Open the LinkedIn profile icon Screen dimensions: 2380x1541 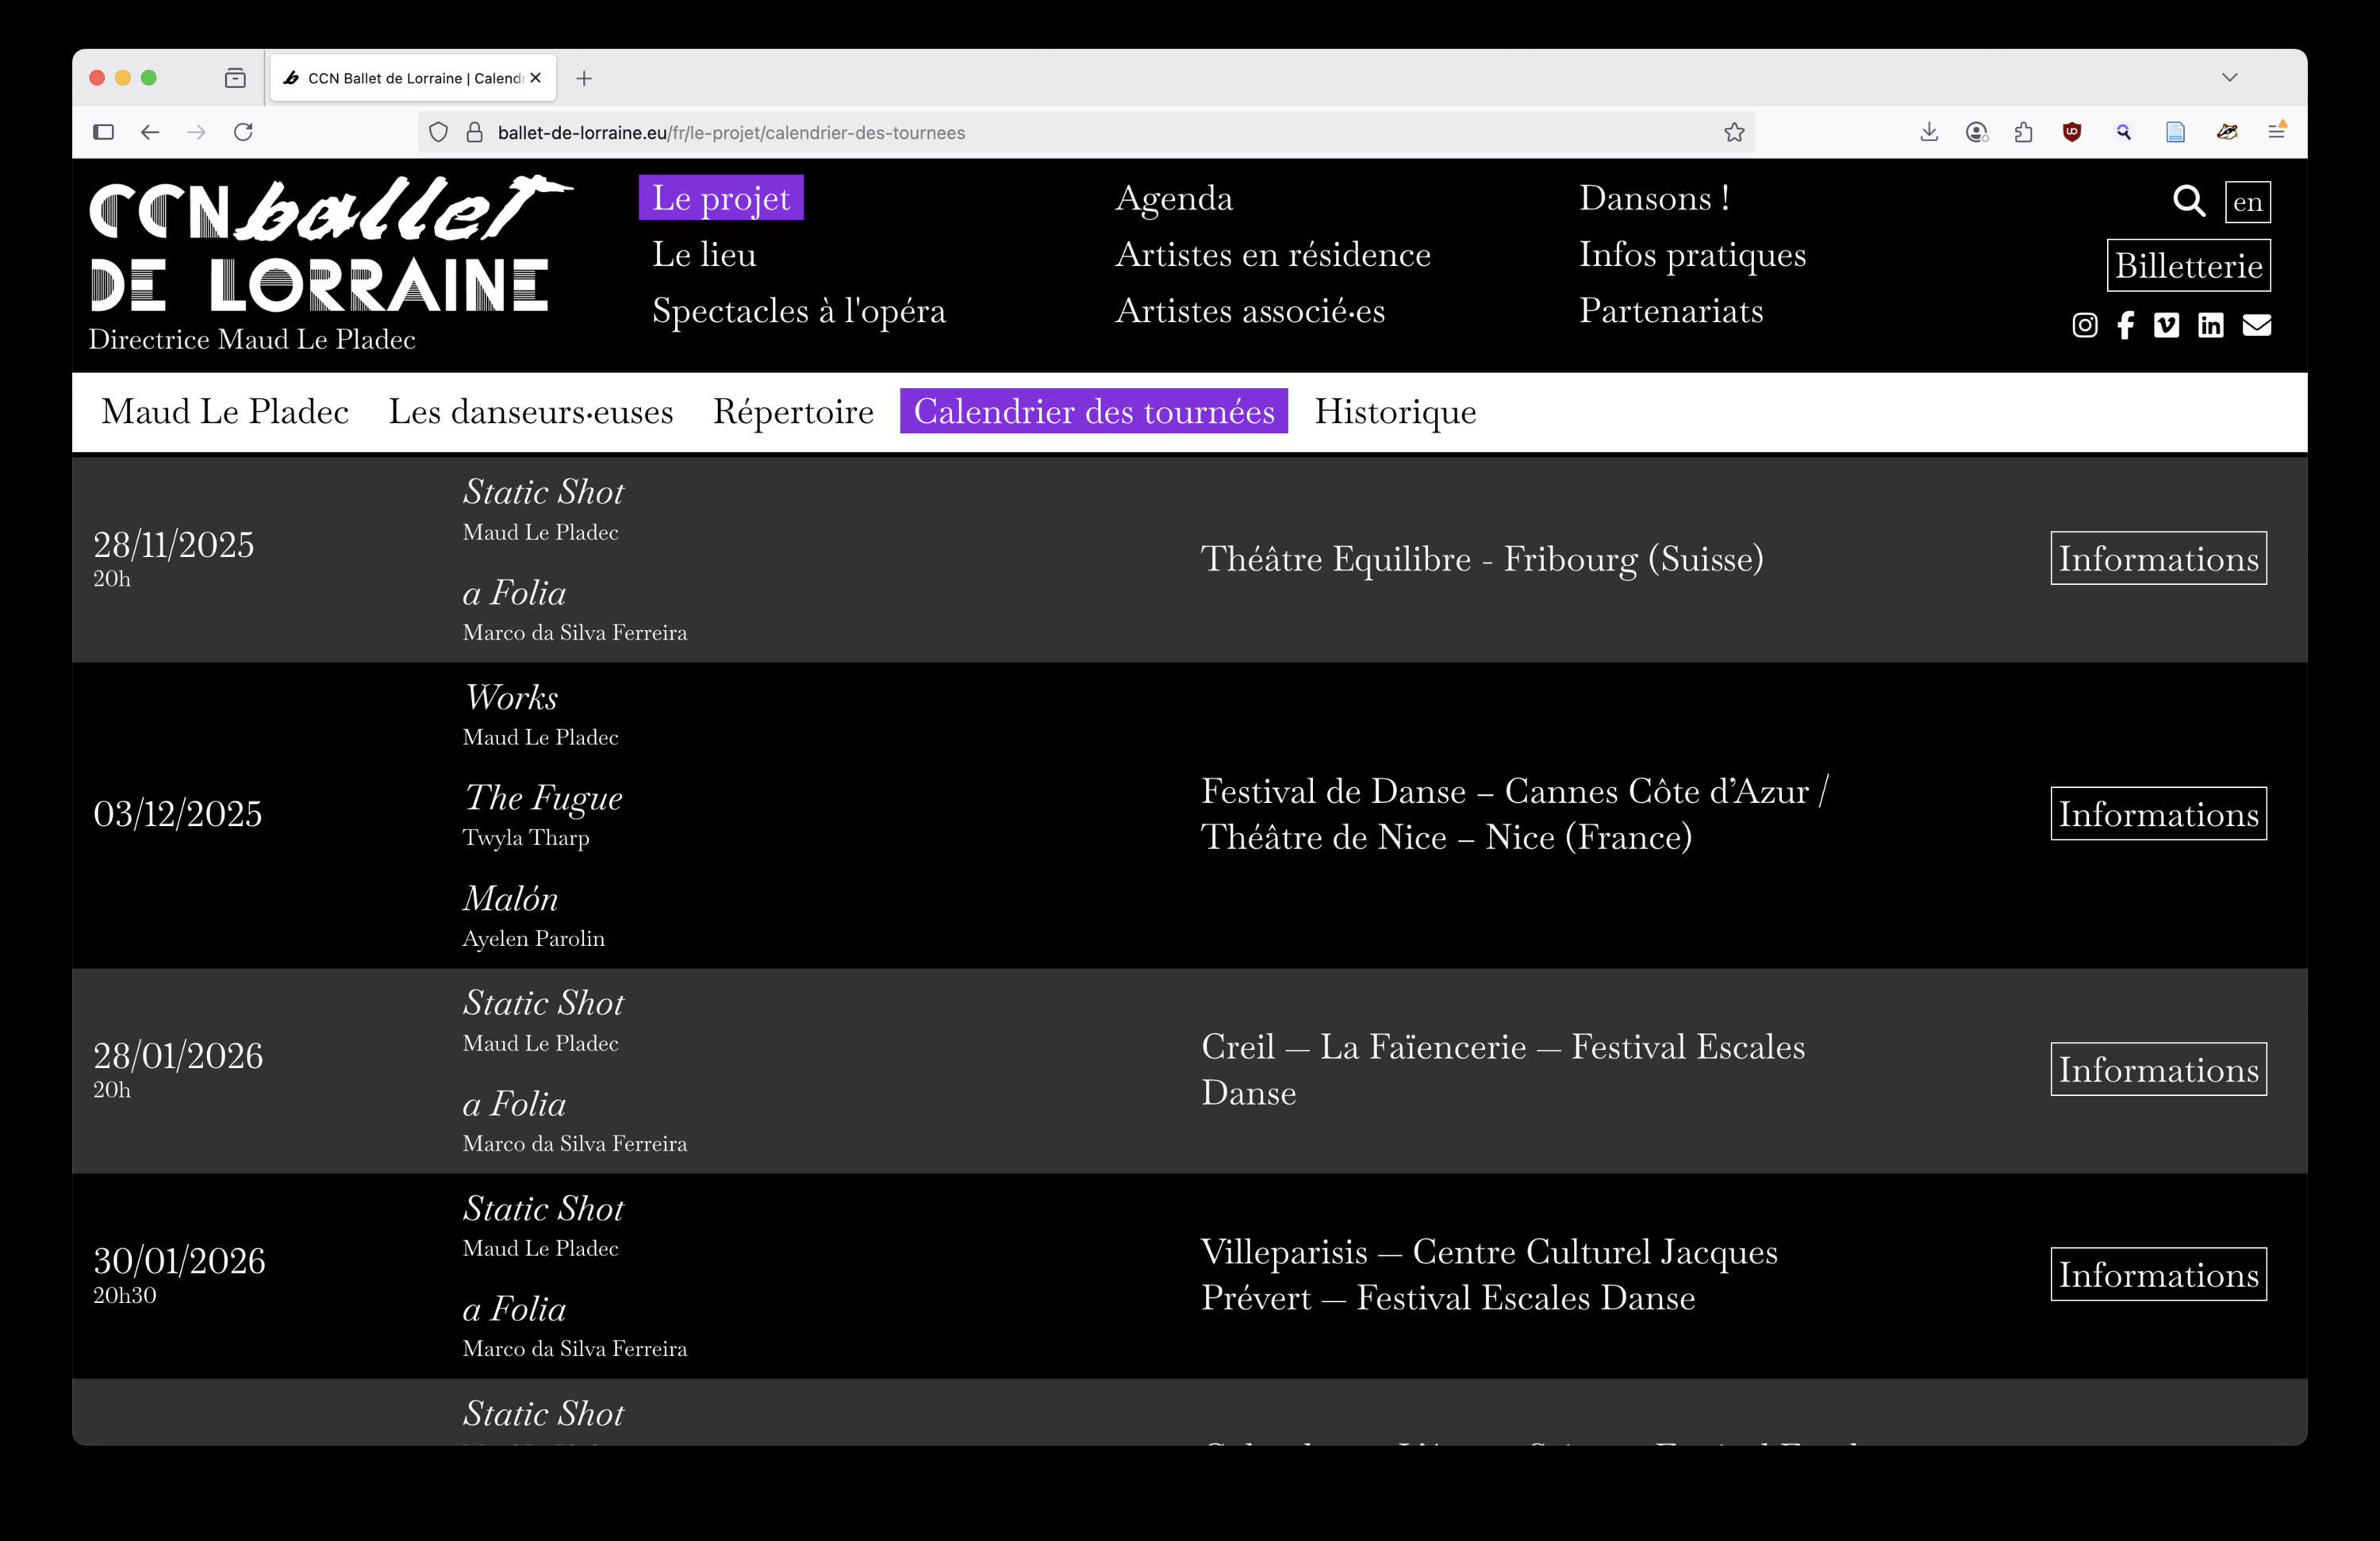[x=2210, y=325]
